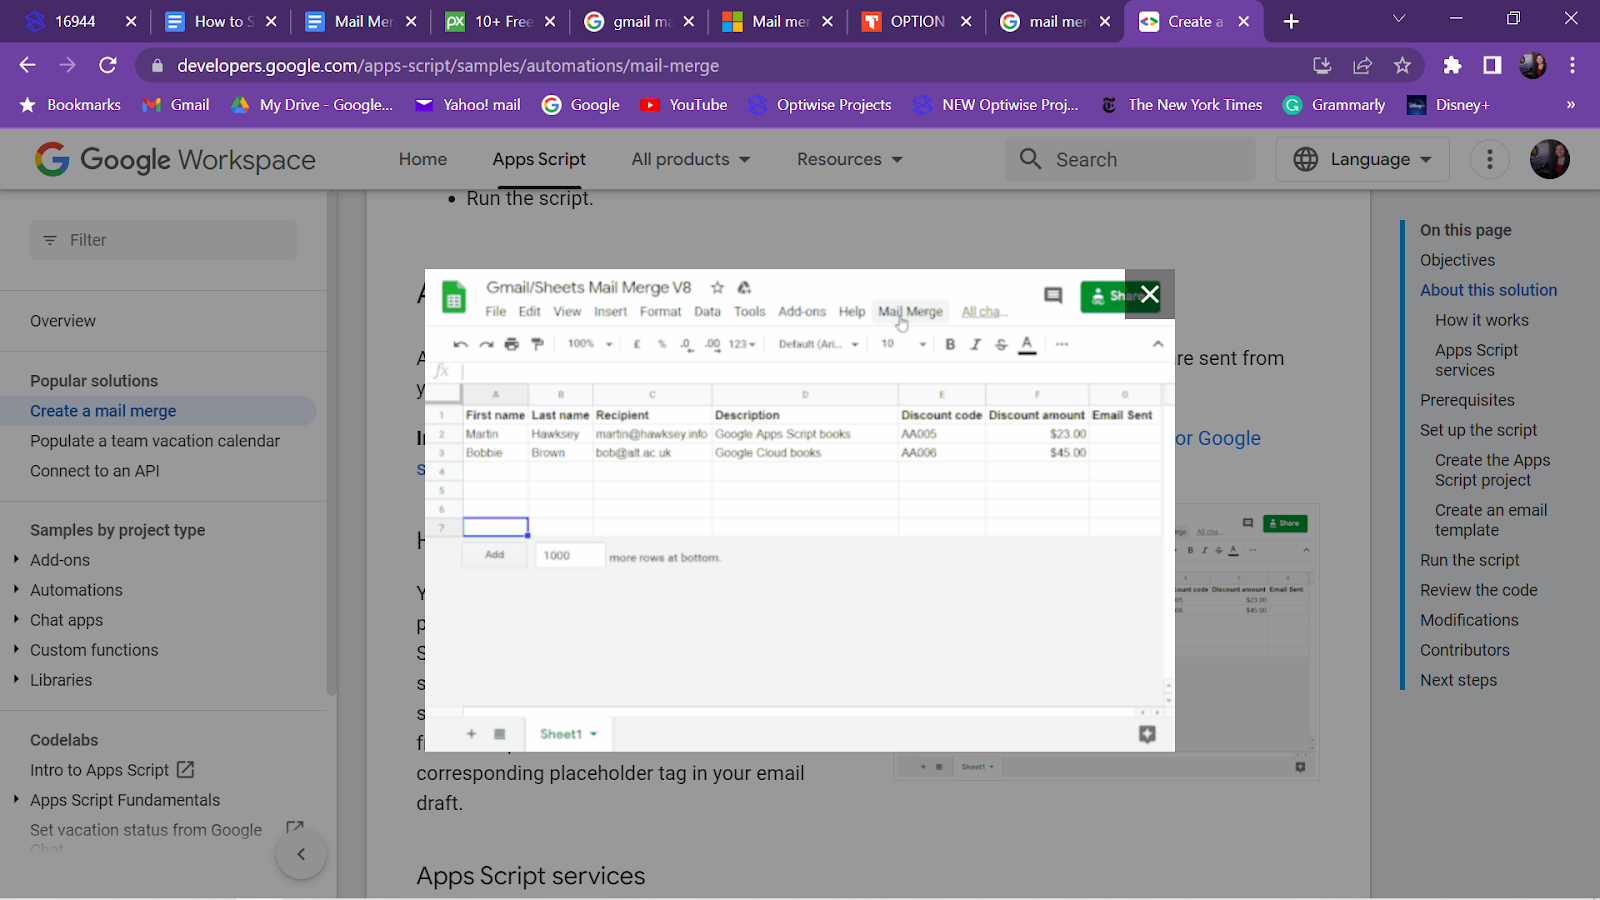Open The New York Times bookmark
Screen dimensions: 1600x900
[1181, 105]
